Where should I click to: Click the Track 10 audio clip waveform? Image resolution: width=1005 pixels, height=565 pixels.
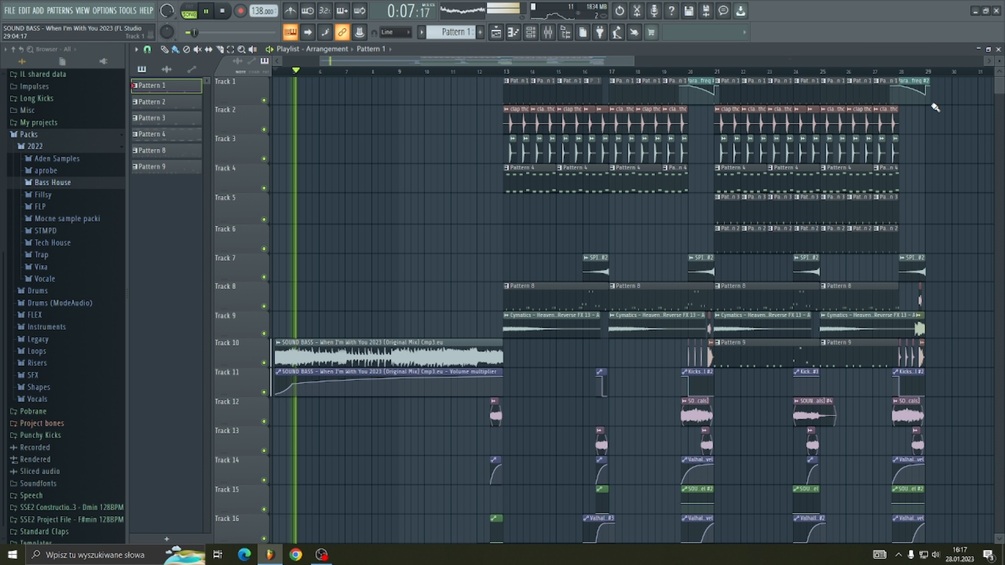pyautogui.click(x=388, y=356)
